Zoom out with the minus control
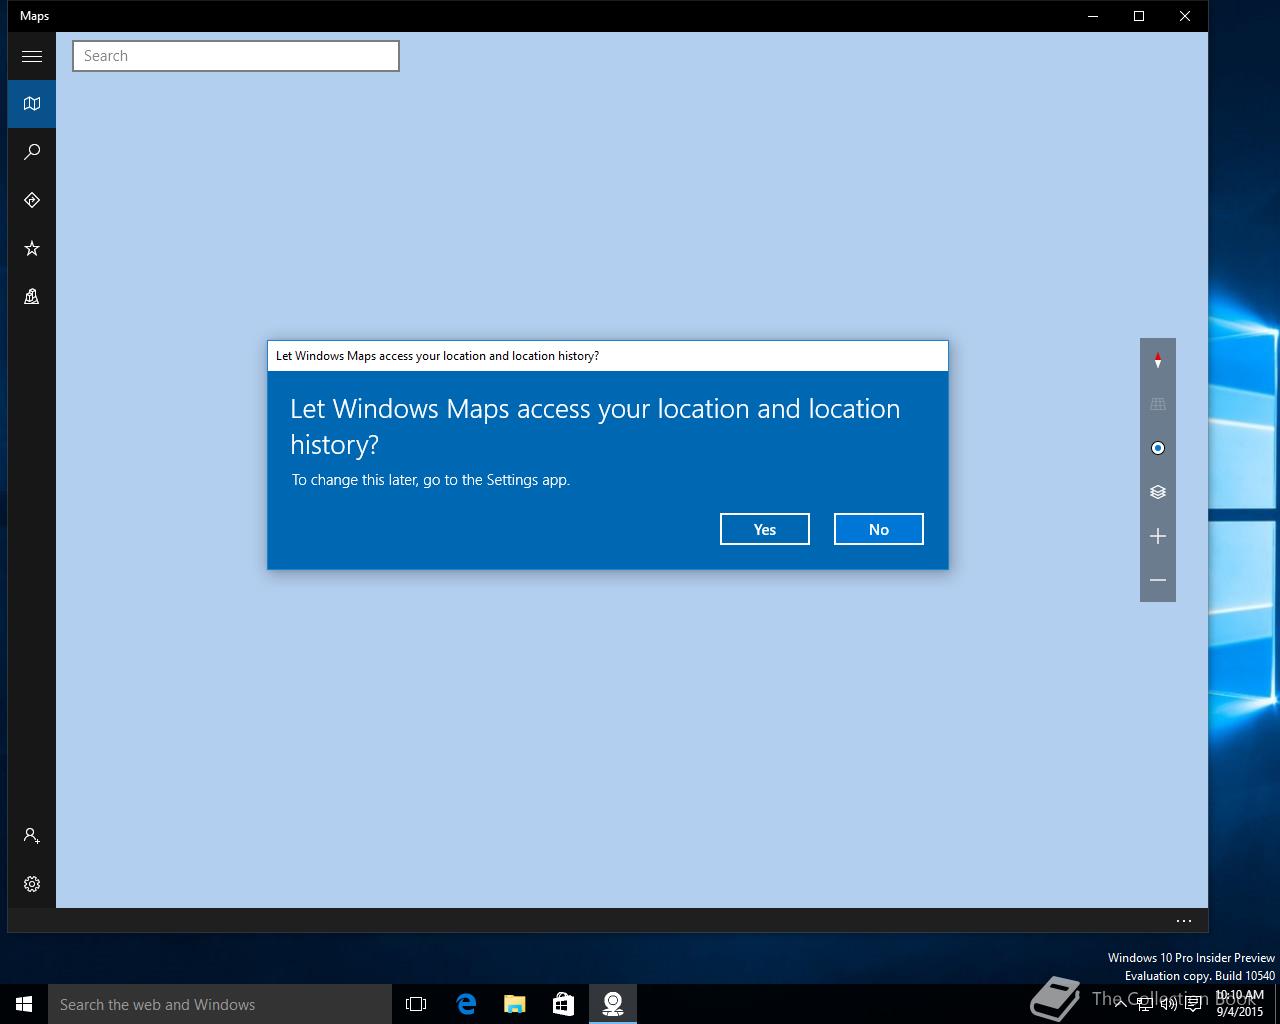Viewport: 1280px width, 1024px height. point(1158,580)
